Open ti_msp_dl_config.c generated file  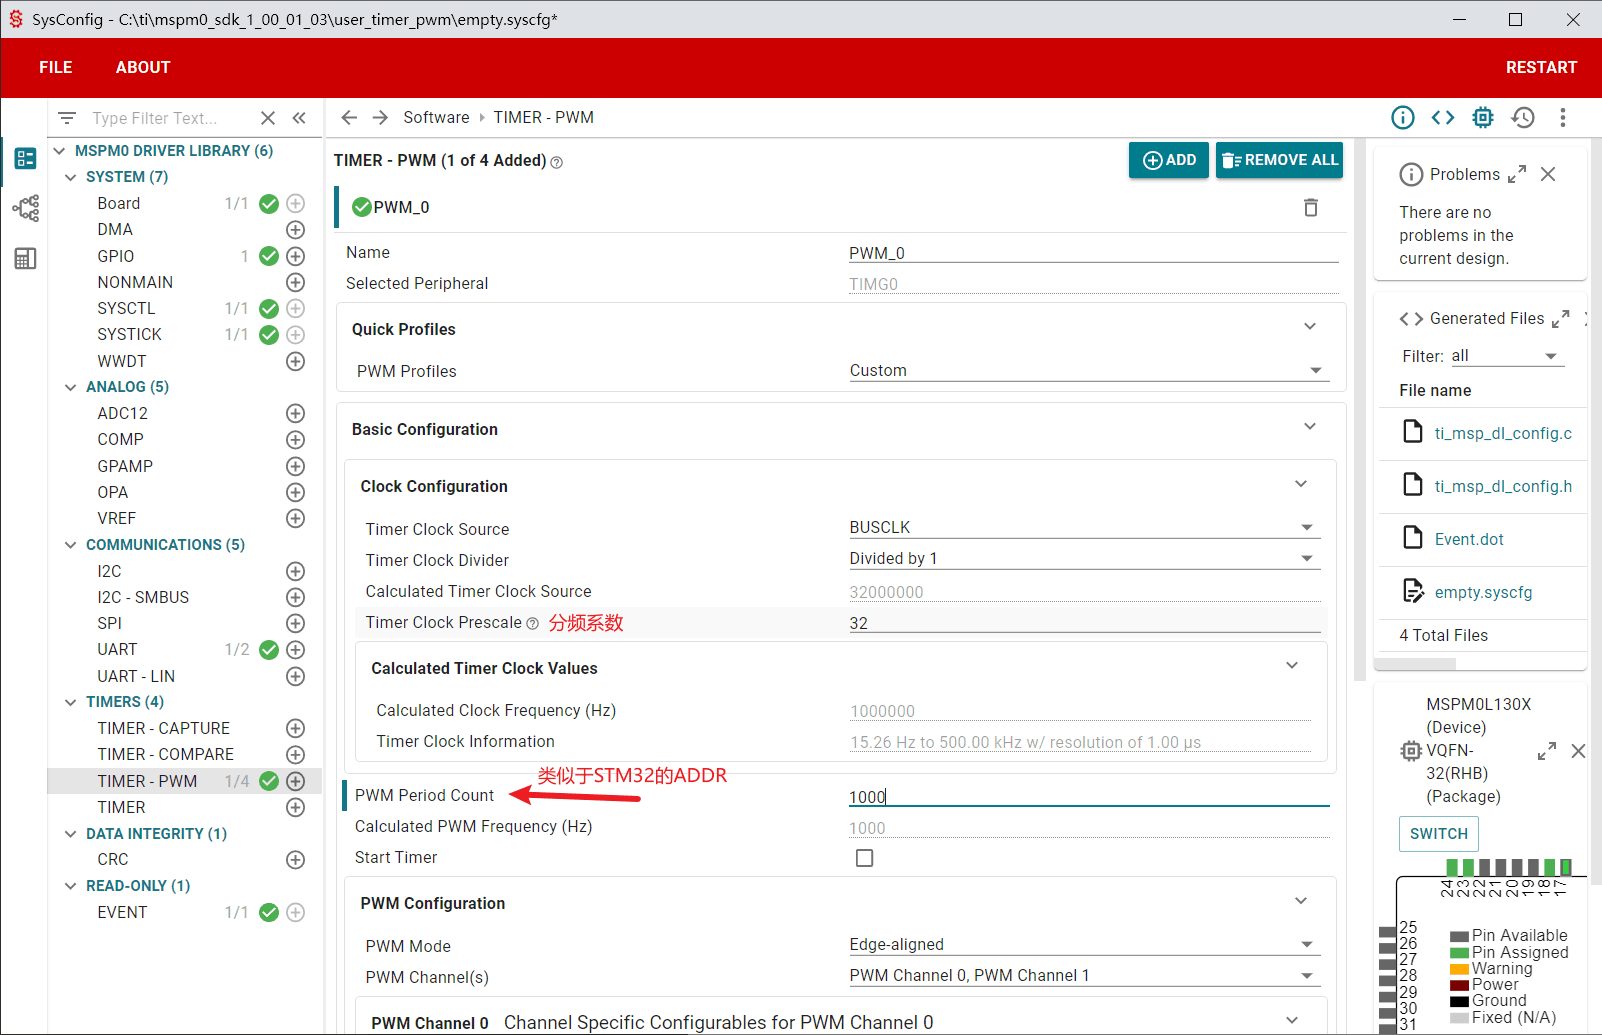[x=1502, y=433]
